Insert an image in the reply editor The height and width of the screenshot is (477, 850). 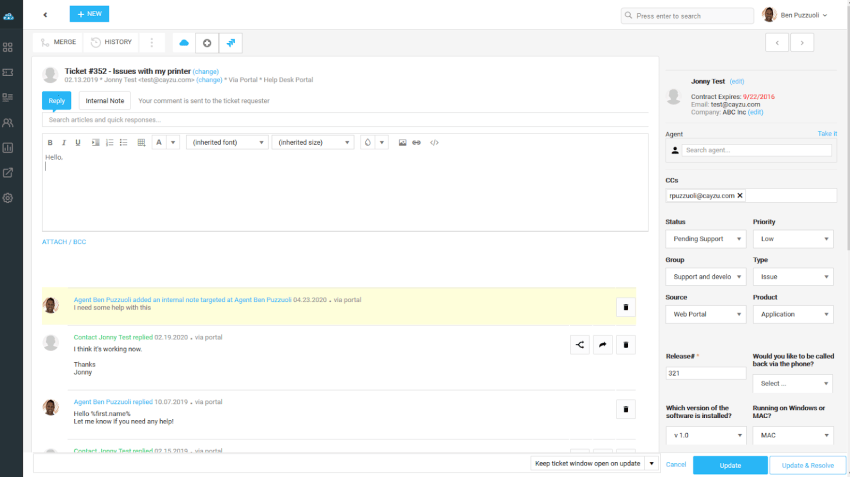[402, 143]
